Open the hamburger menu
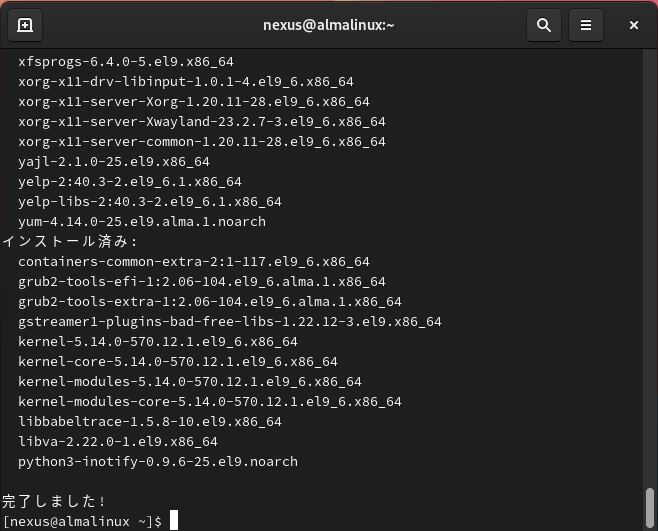Viewport: 658px width, 531px height. (586, 26)
